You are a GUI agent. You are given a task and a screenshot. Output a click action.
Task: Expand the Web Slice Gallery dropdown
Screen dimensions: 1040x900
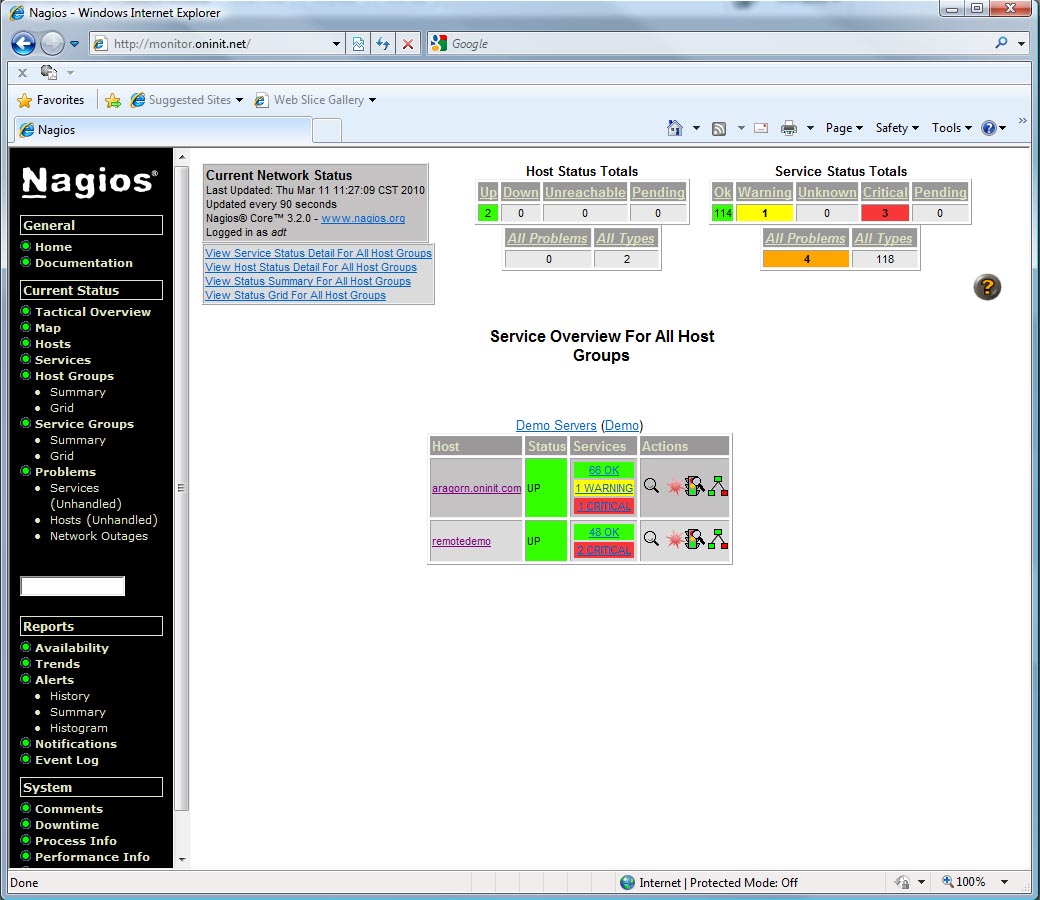coord(373,100)
